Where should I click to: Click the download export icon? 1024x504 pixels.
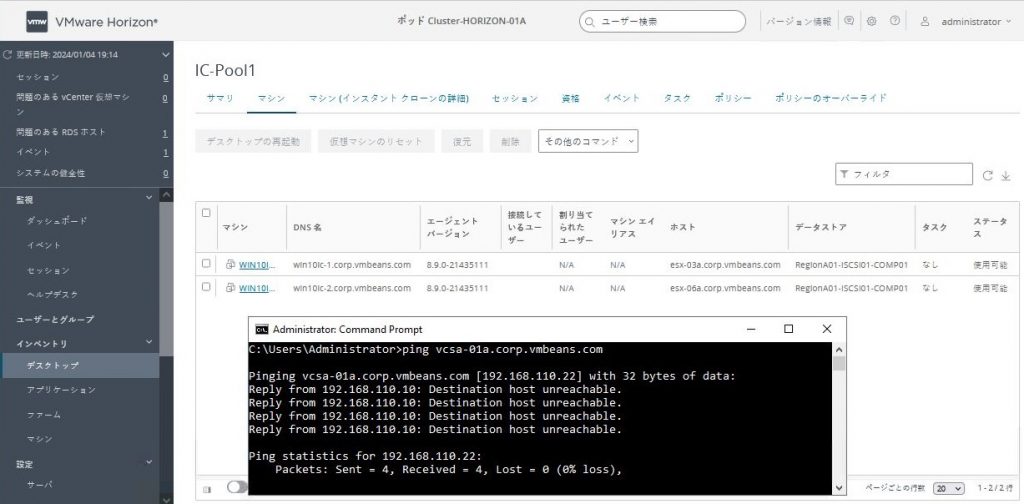[x=1006, y=175]
